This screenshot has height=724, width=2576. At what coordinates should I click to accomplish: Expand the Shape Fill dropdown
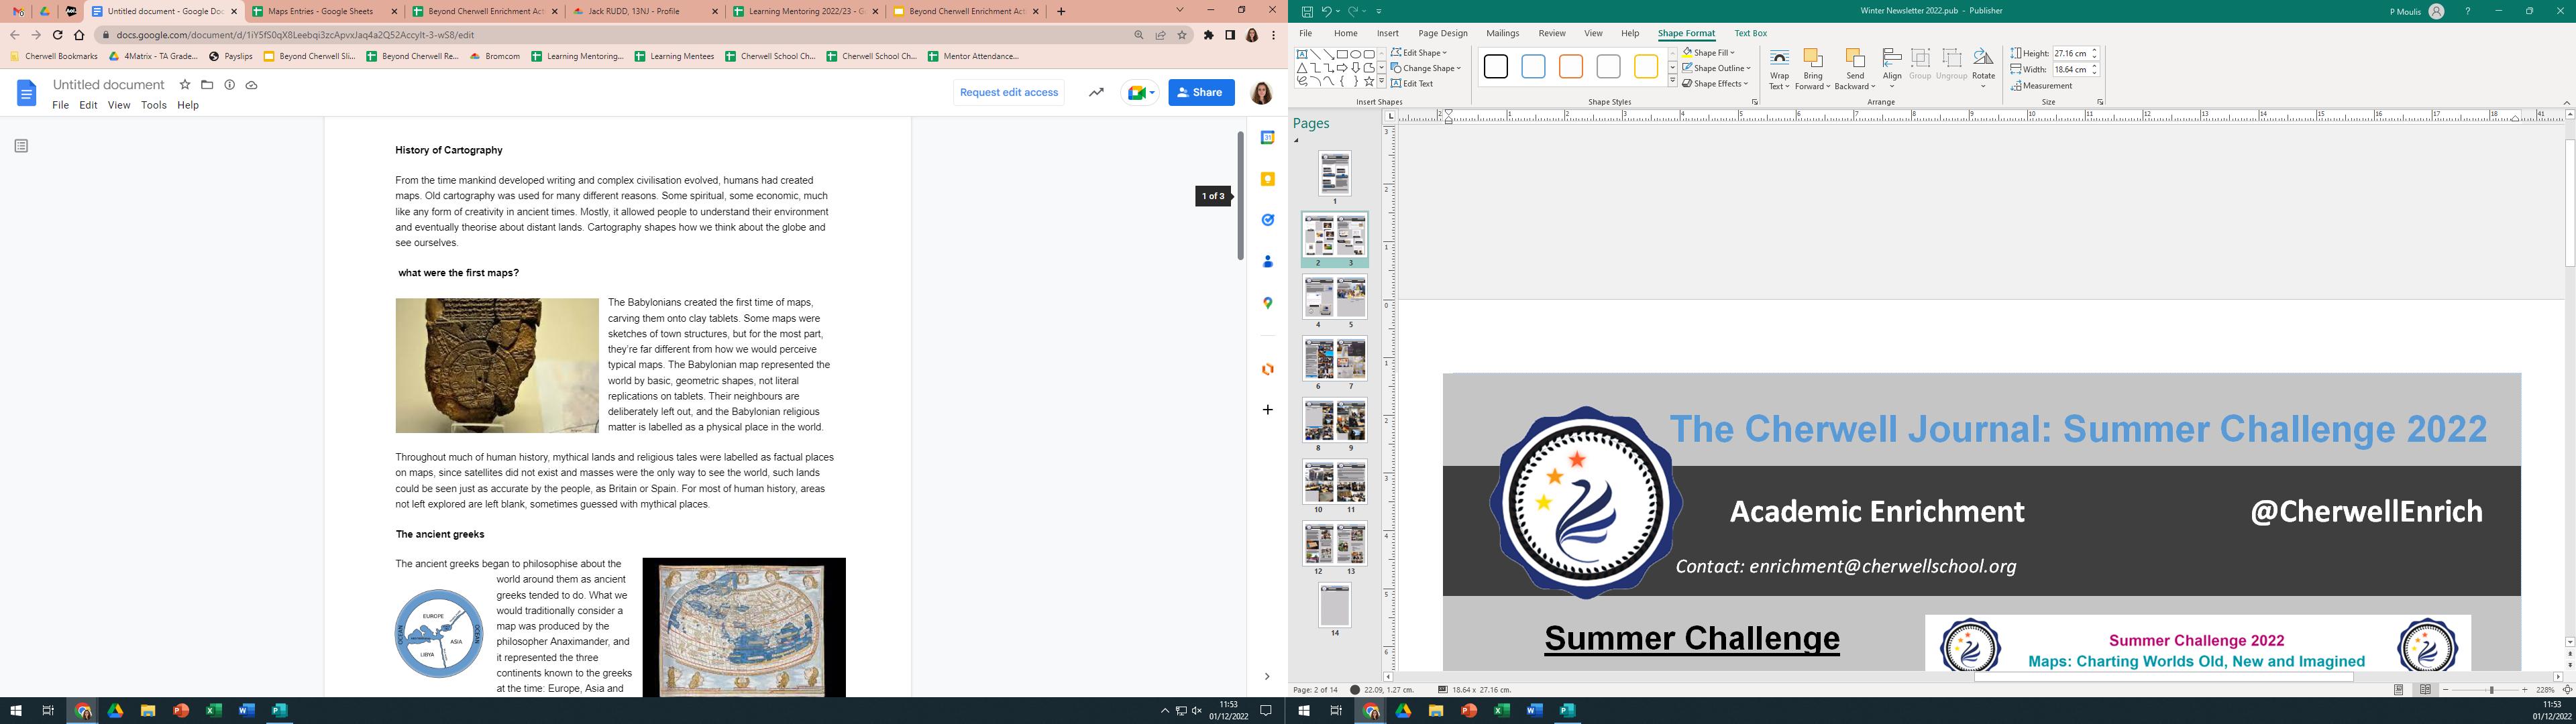click(x=1733, y=53)
